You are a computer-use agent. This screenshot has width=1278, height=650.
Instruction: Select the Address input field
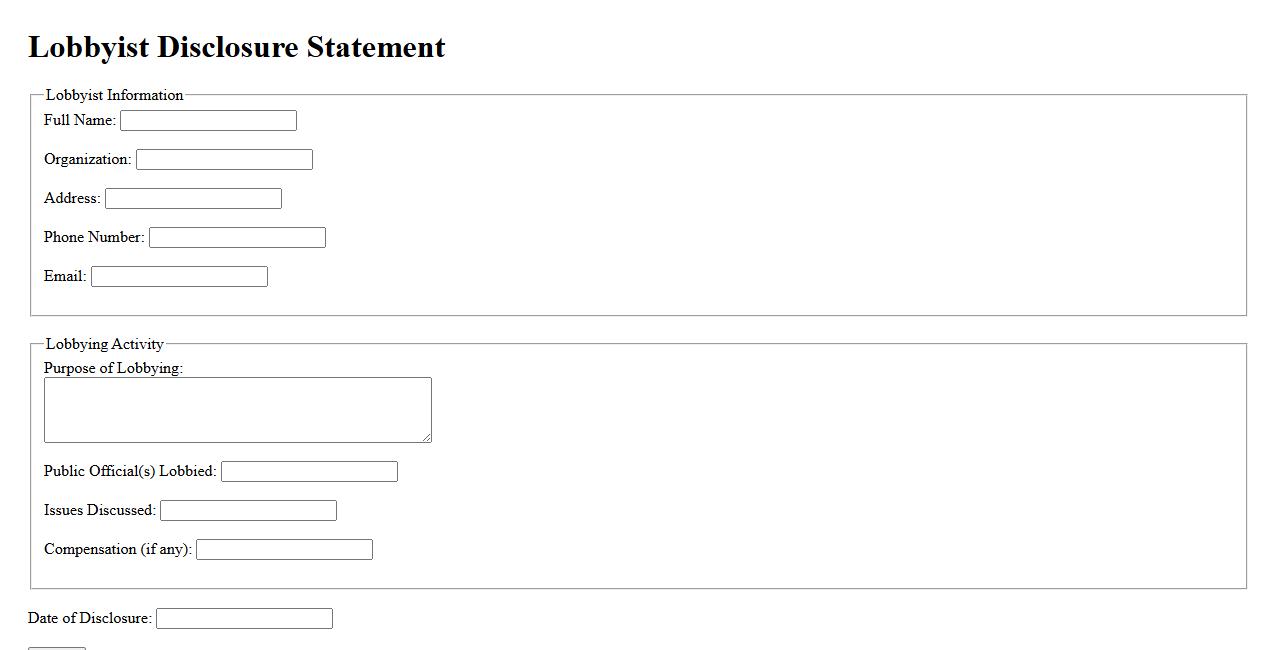coord(193,198)
